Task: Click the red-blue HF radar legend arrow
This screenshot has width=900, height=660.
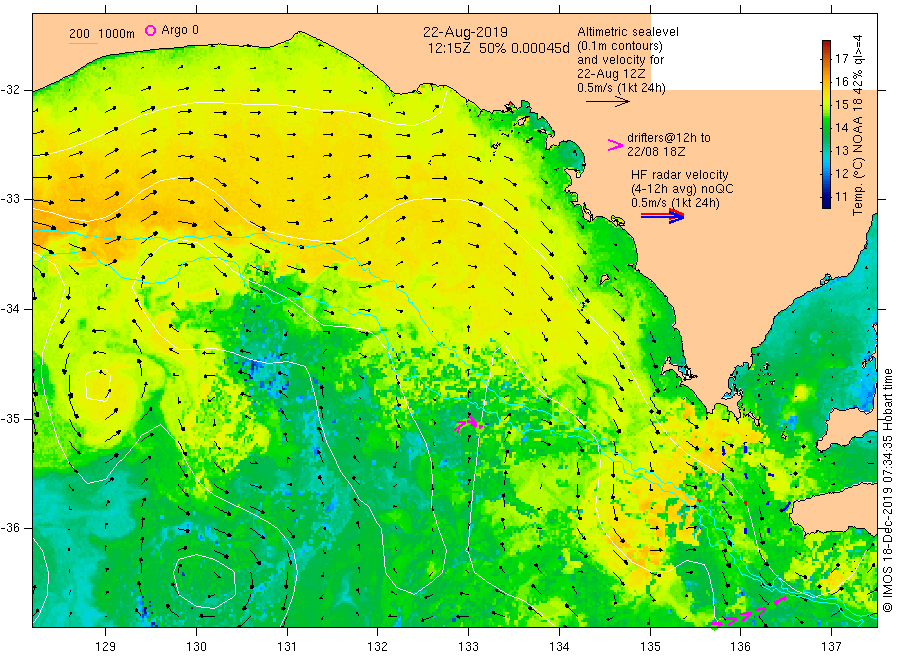Action: pyautogui.click(x=663, y=216)
